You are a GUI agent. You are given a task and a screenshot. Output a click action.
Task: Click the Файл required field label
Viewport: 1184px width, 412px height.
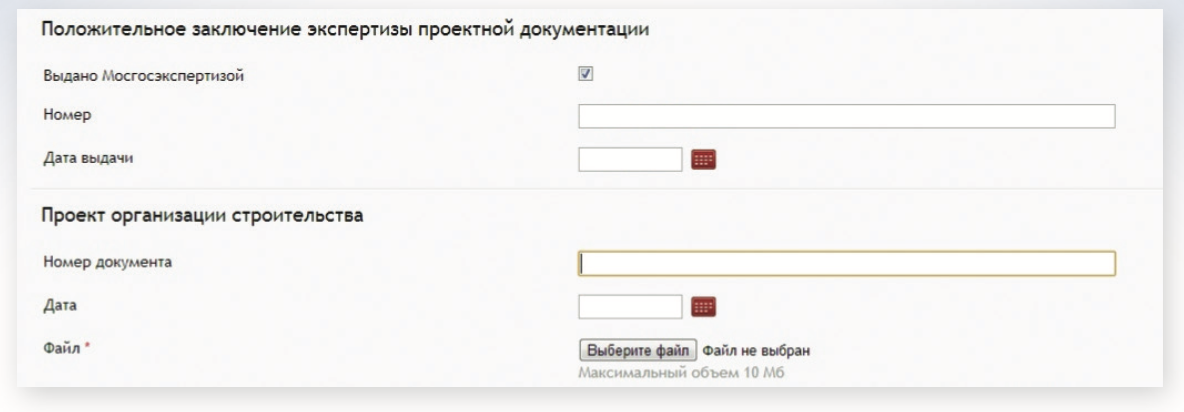click(61, 348)
